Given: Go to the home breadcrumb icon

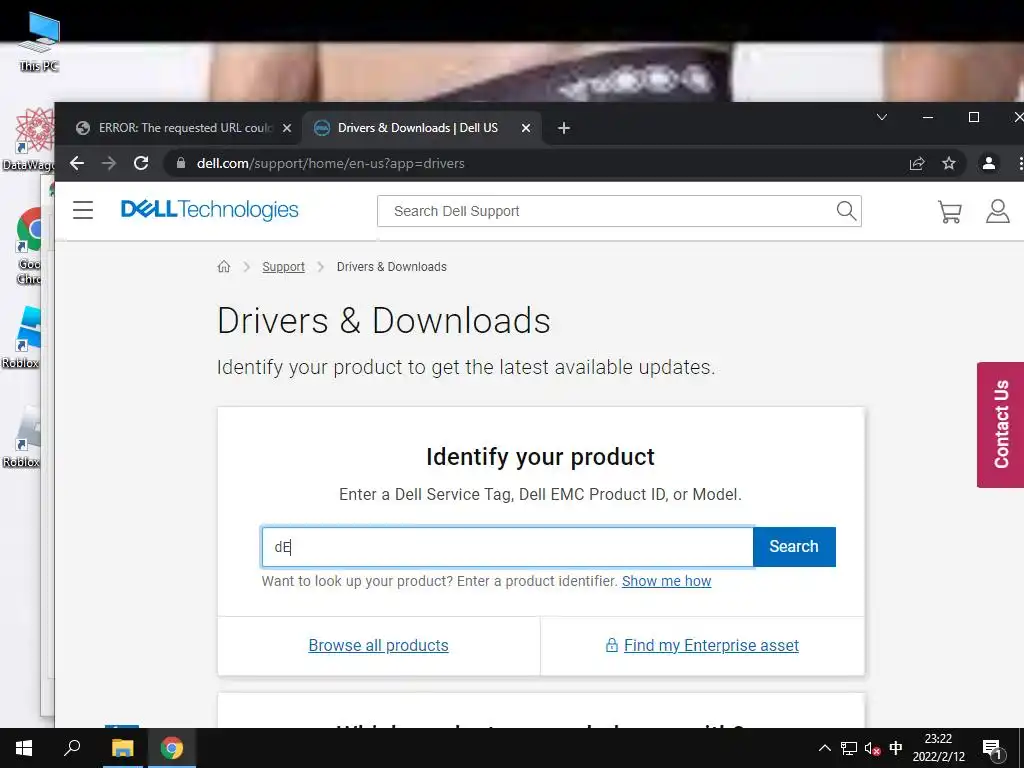Looking at the screenshot, I should pyautogui.click(x=224, y=266).
